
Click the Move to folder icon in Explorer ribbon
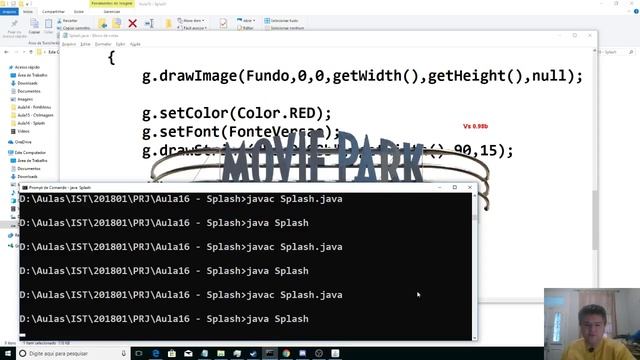coord(102,24)
